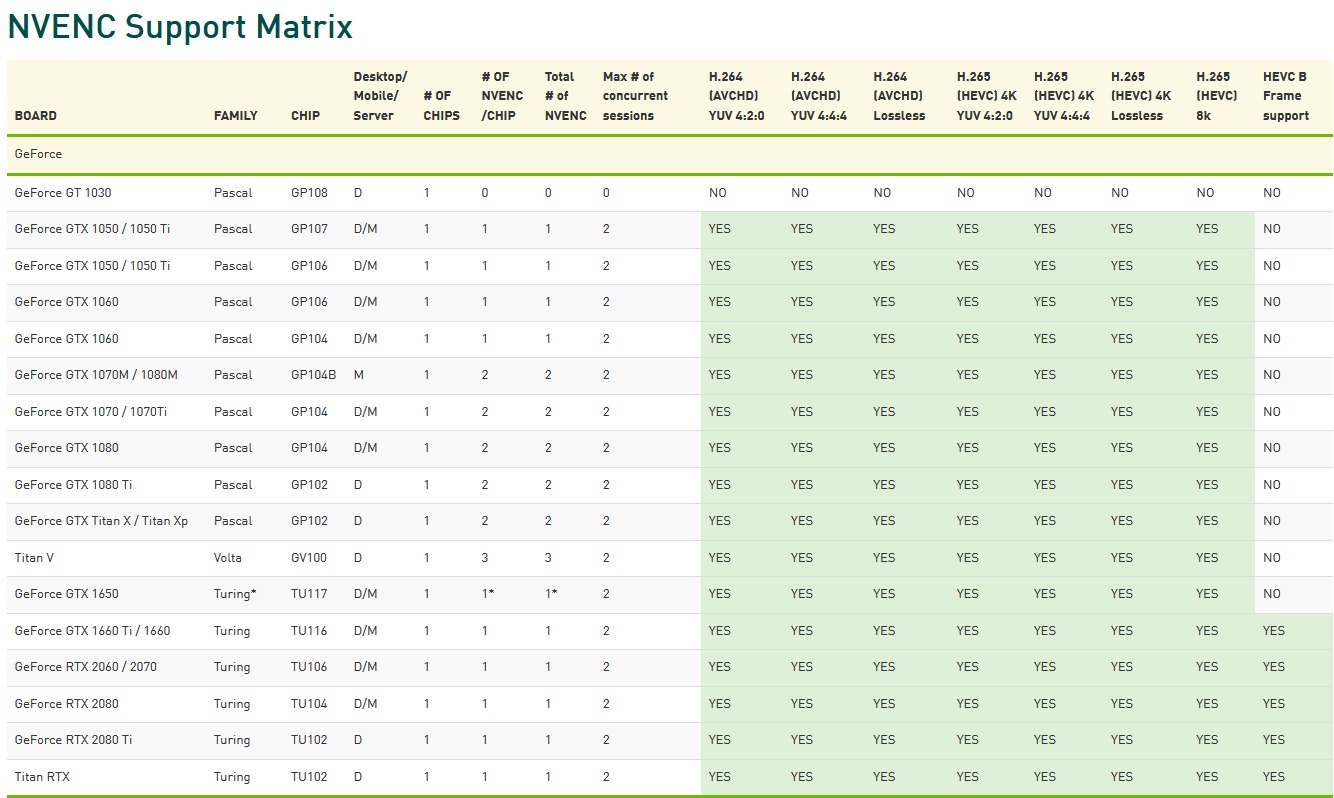Select GTX 1050 / 1050 Ti in GP106 row
This screenshot has width=1334, height=798.
pos(92,266)
